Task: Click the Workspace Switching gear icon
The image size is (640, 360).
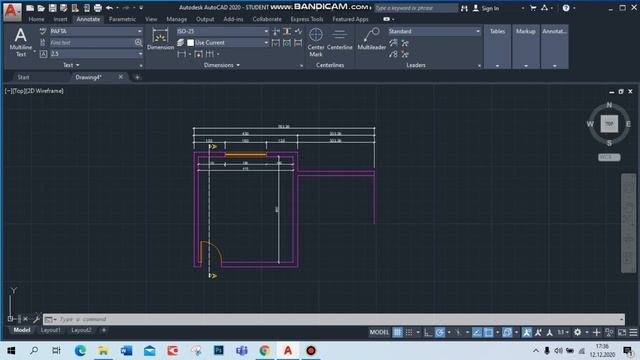Action: pyautogui.click(x=577, y=333)
